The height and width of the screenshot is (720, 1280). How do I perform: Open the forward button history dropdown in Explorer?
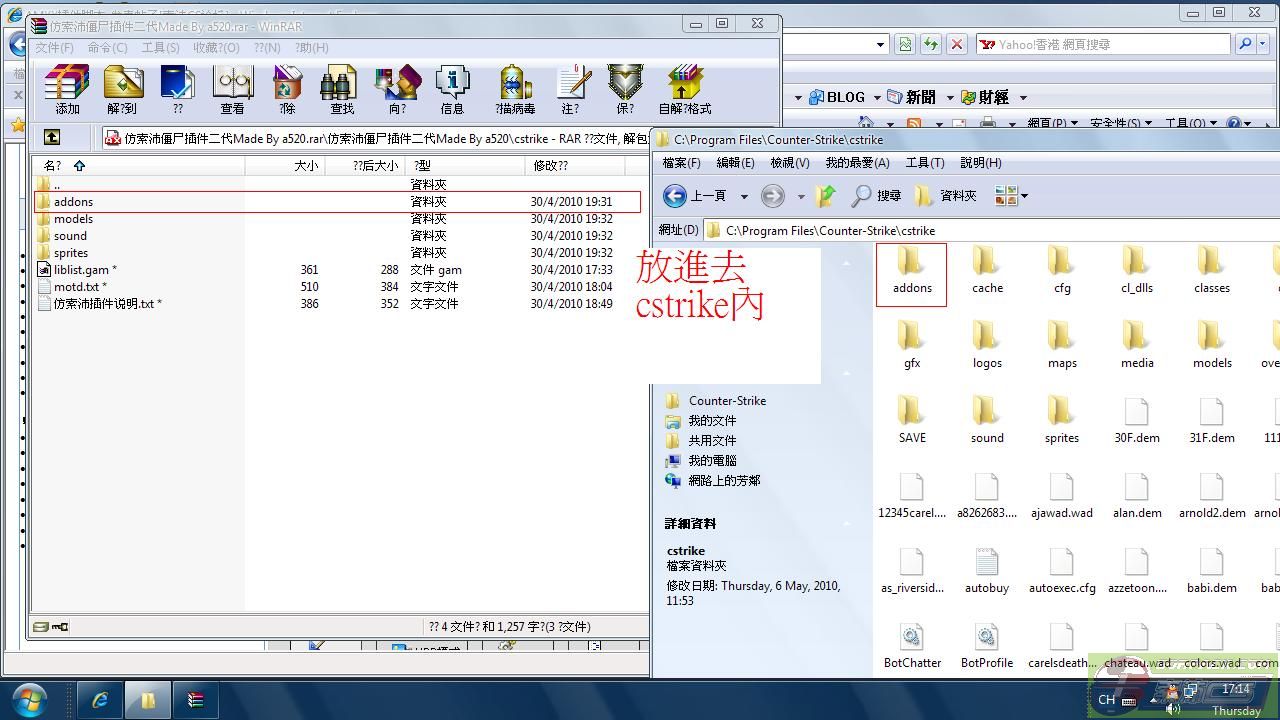pyautogui.click(x=800, y=197)
